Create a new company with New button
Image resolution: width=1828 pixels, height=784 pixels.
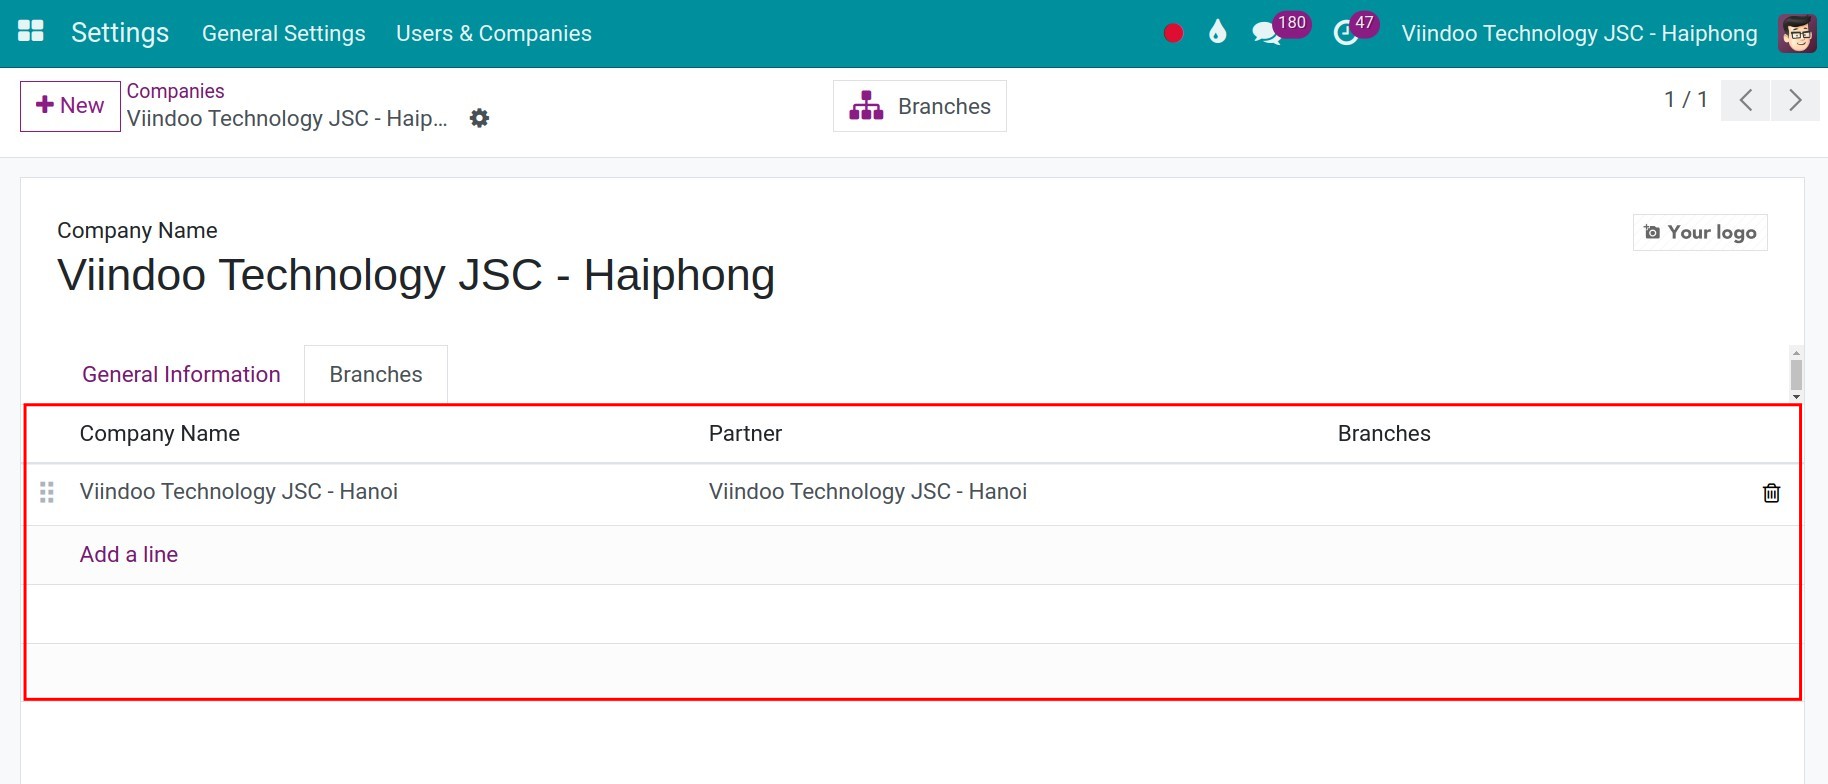click(x=70, y=106)
